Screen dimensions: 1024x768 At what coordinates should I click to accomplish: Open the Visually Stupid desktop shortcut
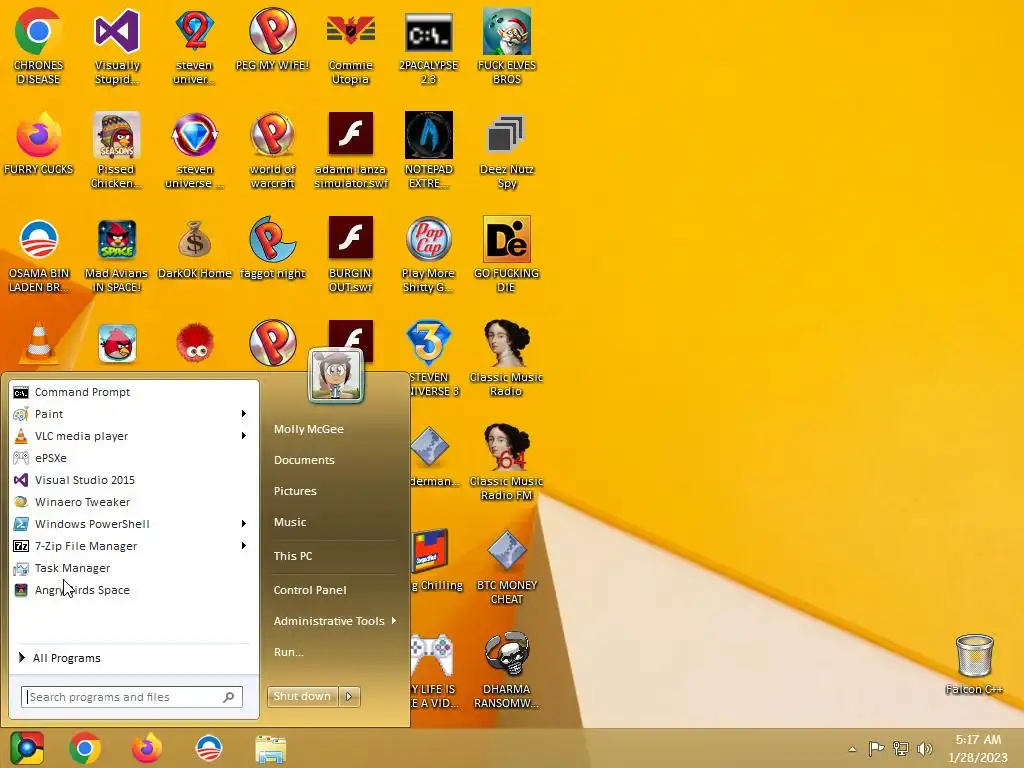116,46
